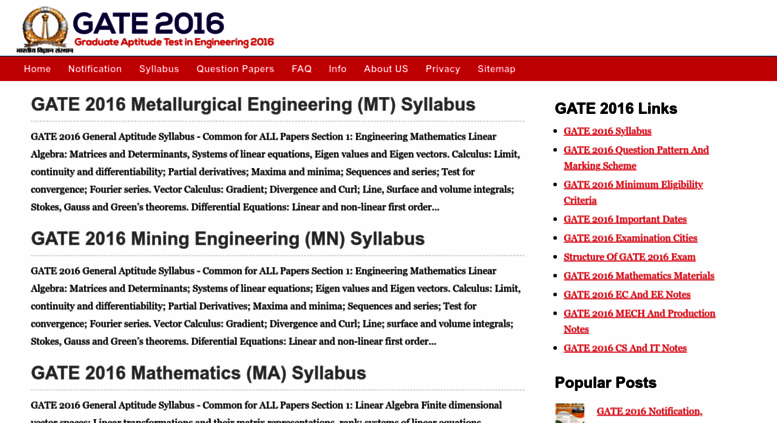Viewport: 777px width, 423px height.
Task: Open GATE 2016 Minimum Eligibility Criteria link
Action: tap(633, 192)
